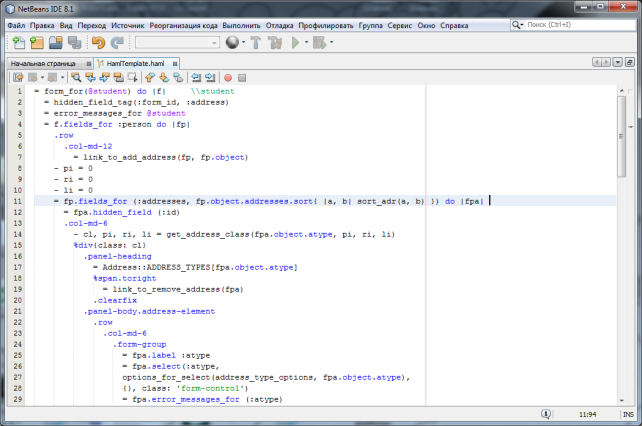Screen dimensions: 642x426
Task: Click Find Next Occurrence icon
Action: point(104,77)
